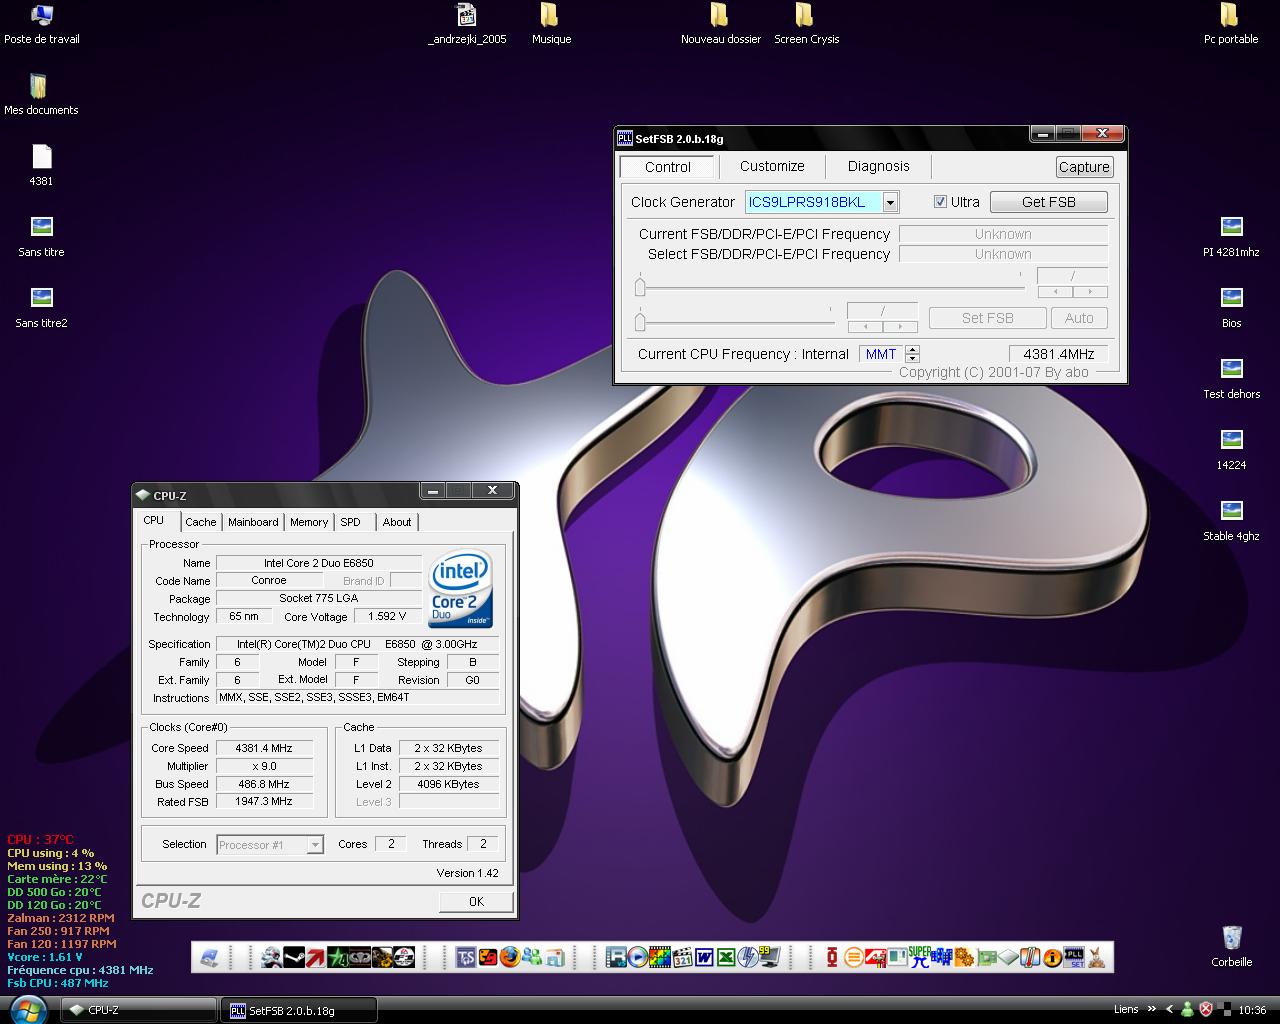
Task: Open the Stable 4ghz image file
Action: pos(1231,520)
